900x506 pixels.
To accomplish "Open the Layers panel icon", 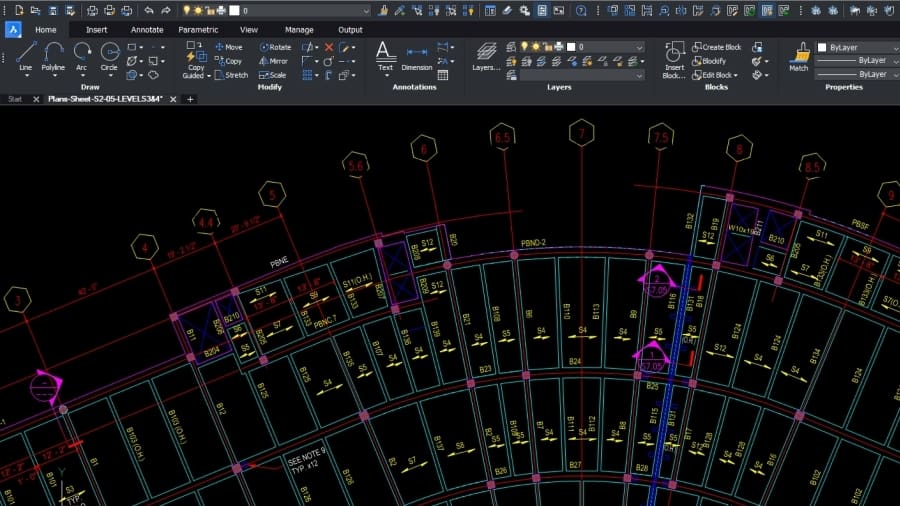I will click(x=486, y=52).
